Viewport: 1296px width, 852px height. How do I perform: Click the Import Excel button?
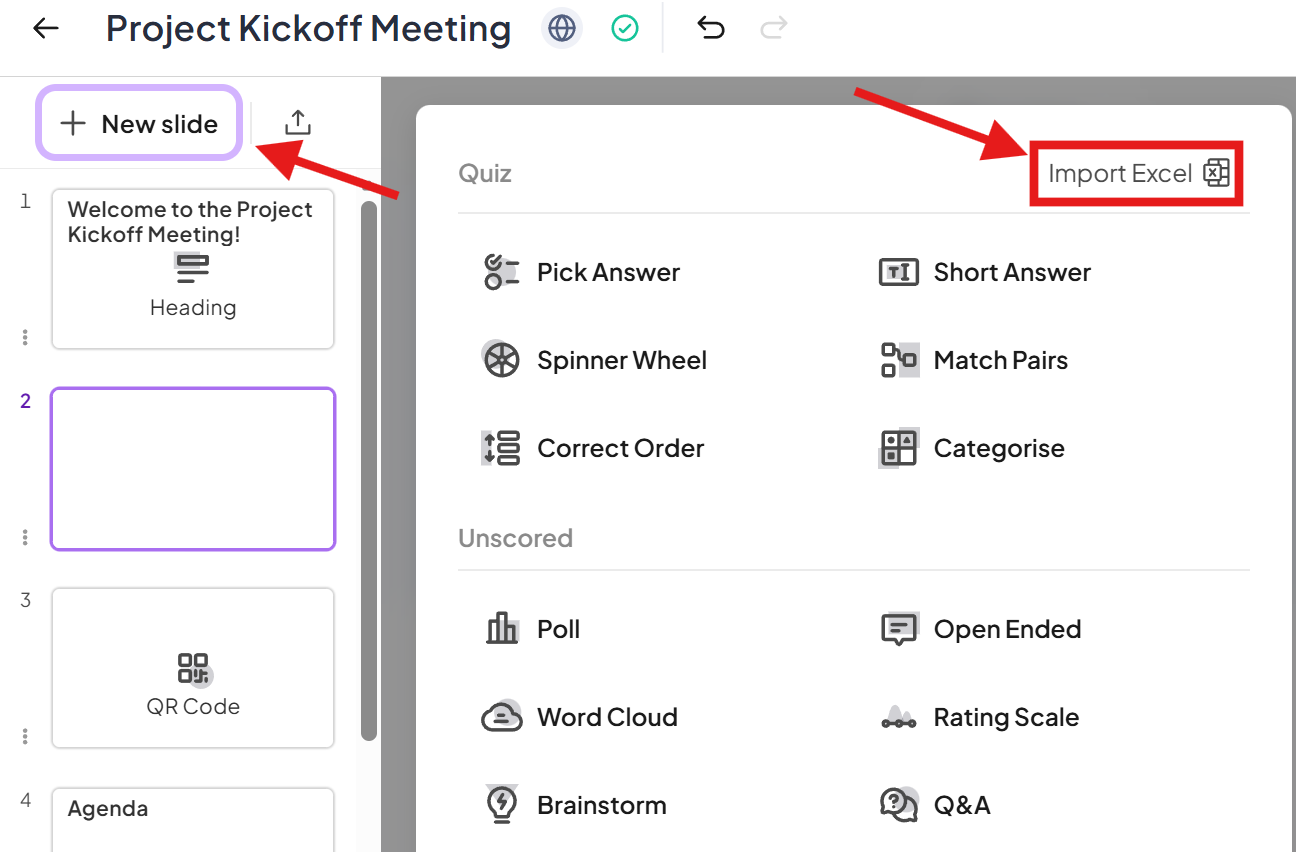1137,174
